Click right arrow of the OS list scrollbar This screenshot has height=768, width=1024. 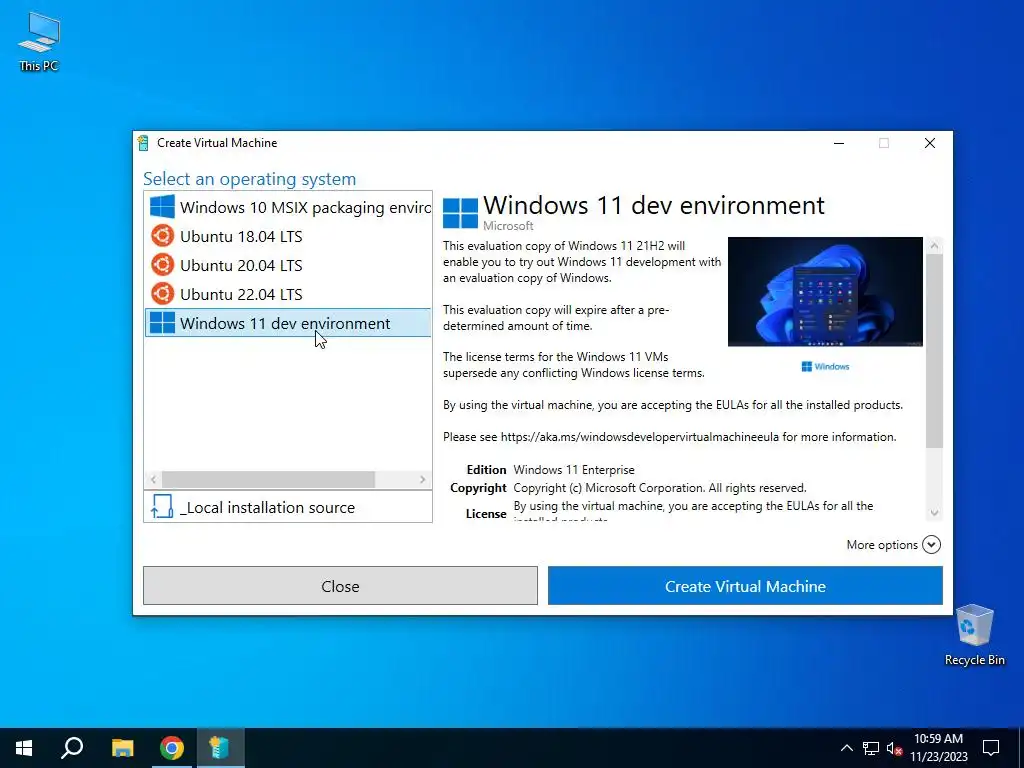coord(423,479)
